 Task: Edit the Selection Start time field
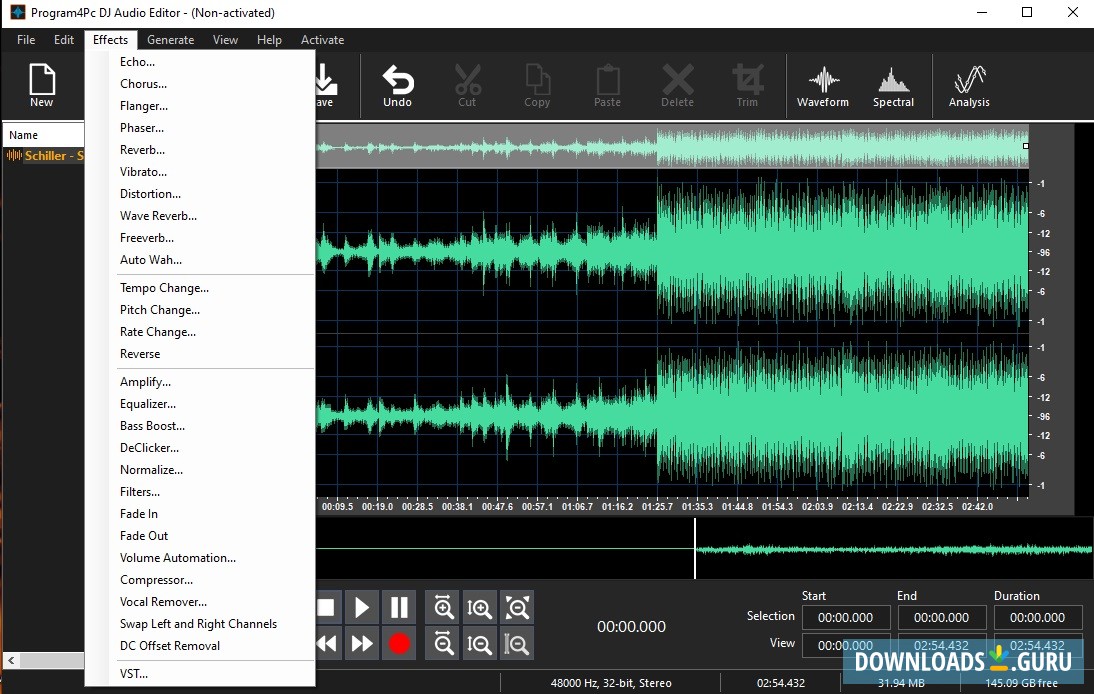[x=845, y=617]
